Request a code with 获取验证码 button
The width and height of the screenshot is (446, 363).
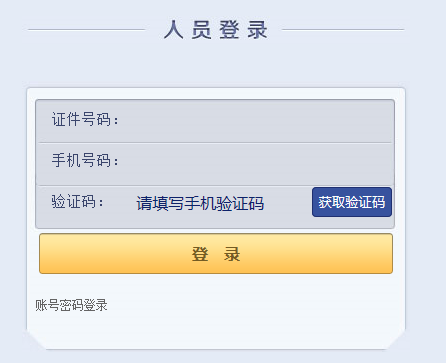tap(352, 202)
